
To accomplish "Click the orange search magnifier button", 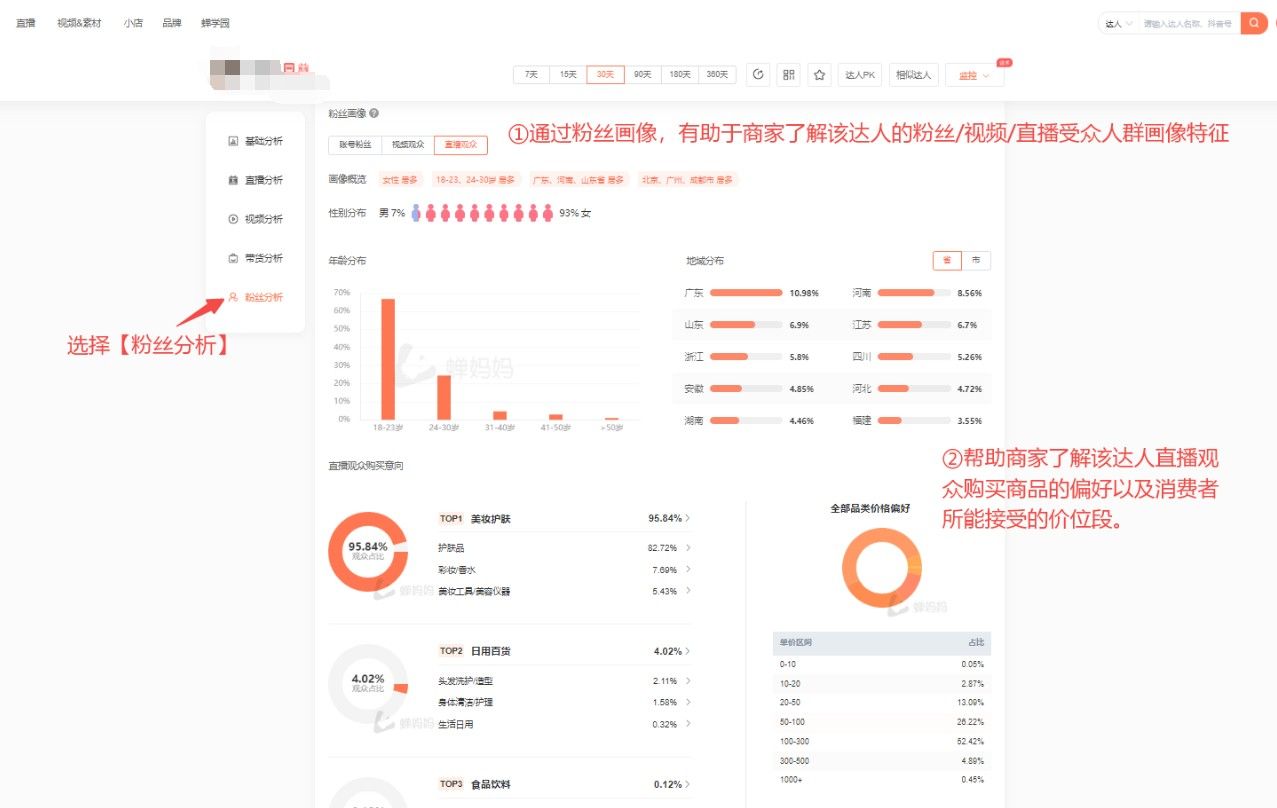I will [x=1254, y=23].
